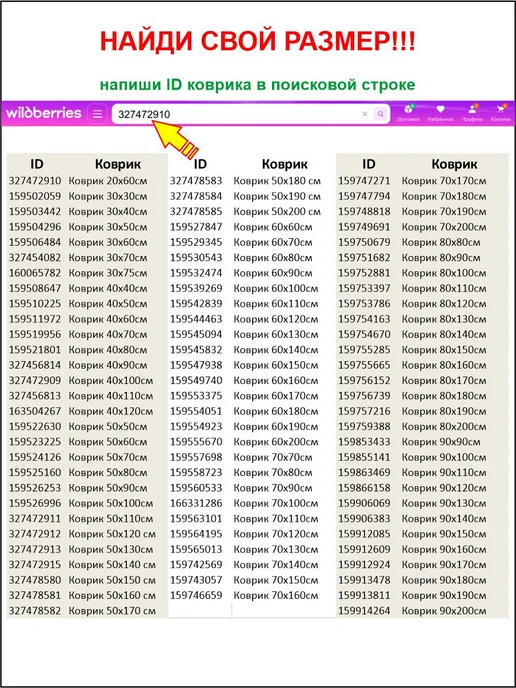Screen dimensions: 516x688
Task: Open the Профиль user icon
Action: pos(472,113)
